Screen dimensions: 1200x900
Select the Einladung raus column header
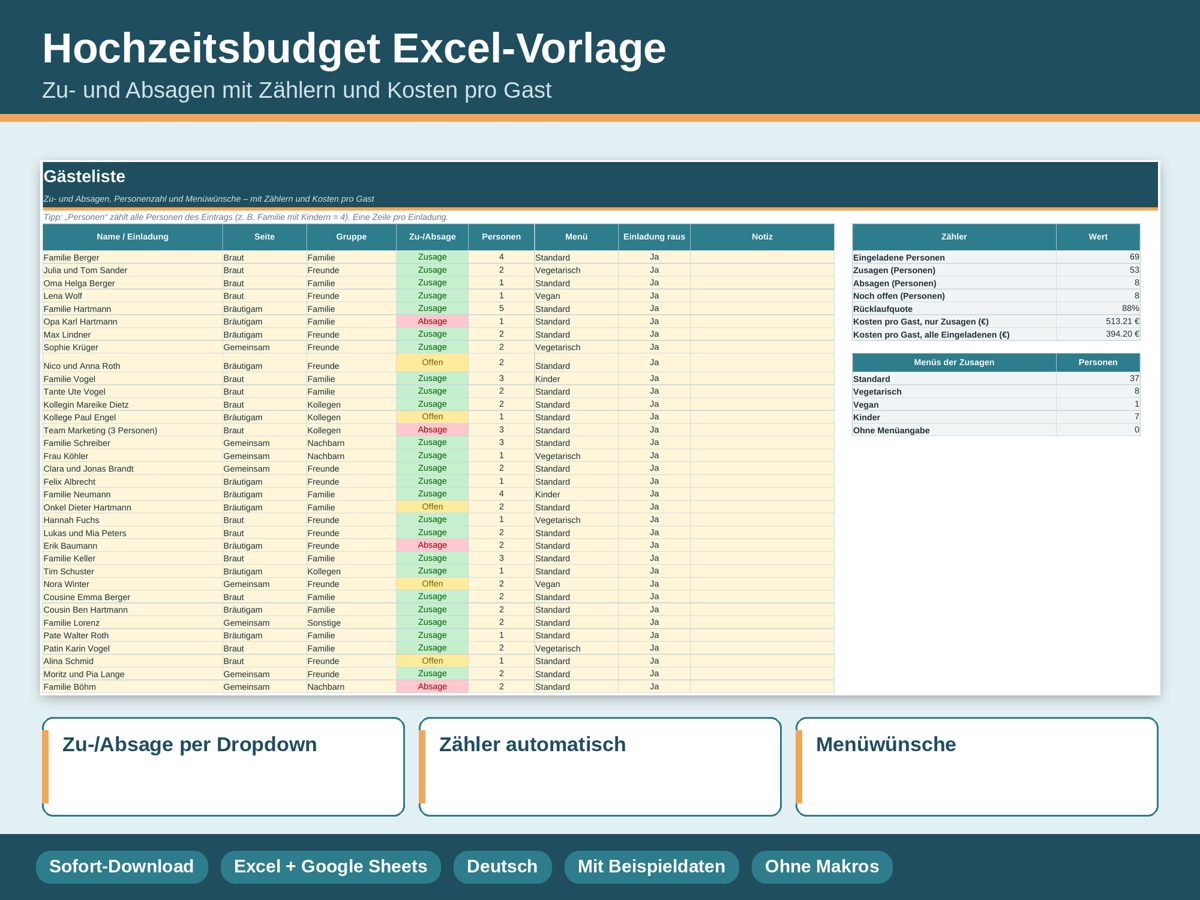coord(654,237)
